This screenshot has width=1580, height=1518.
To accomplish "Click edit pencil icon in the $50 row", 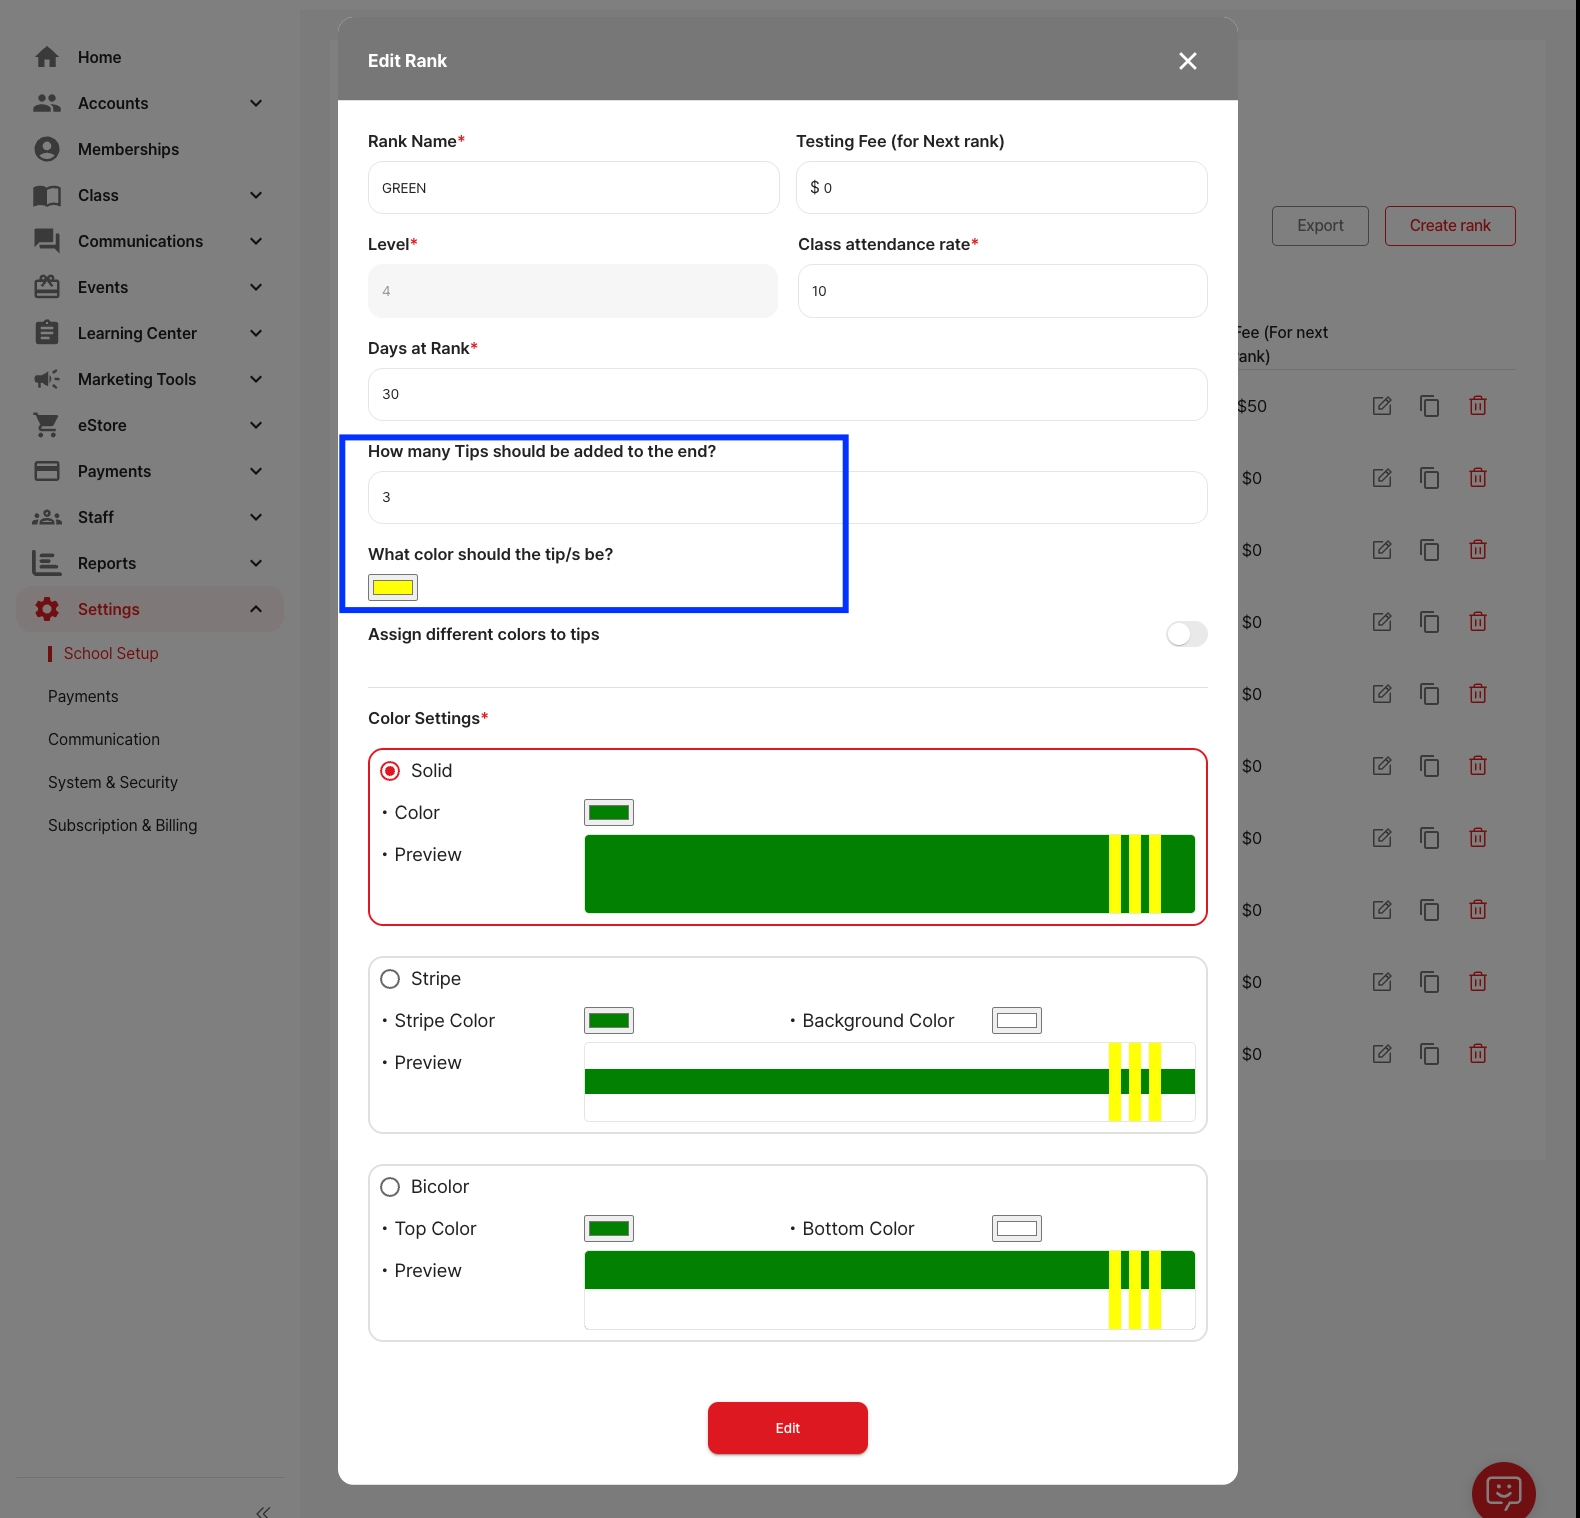I will pyautogui.click(x=1382, y=405).
